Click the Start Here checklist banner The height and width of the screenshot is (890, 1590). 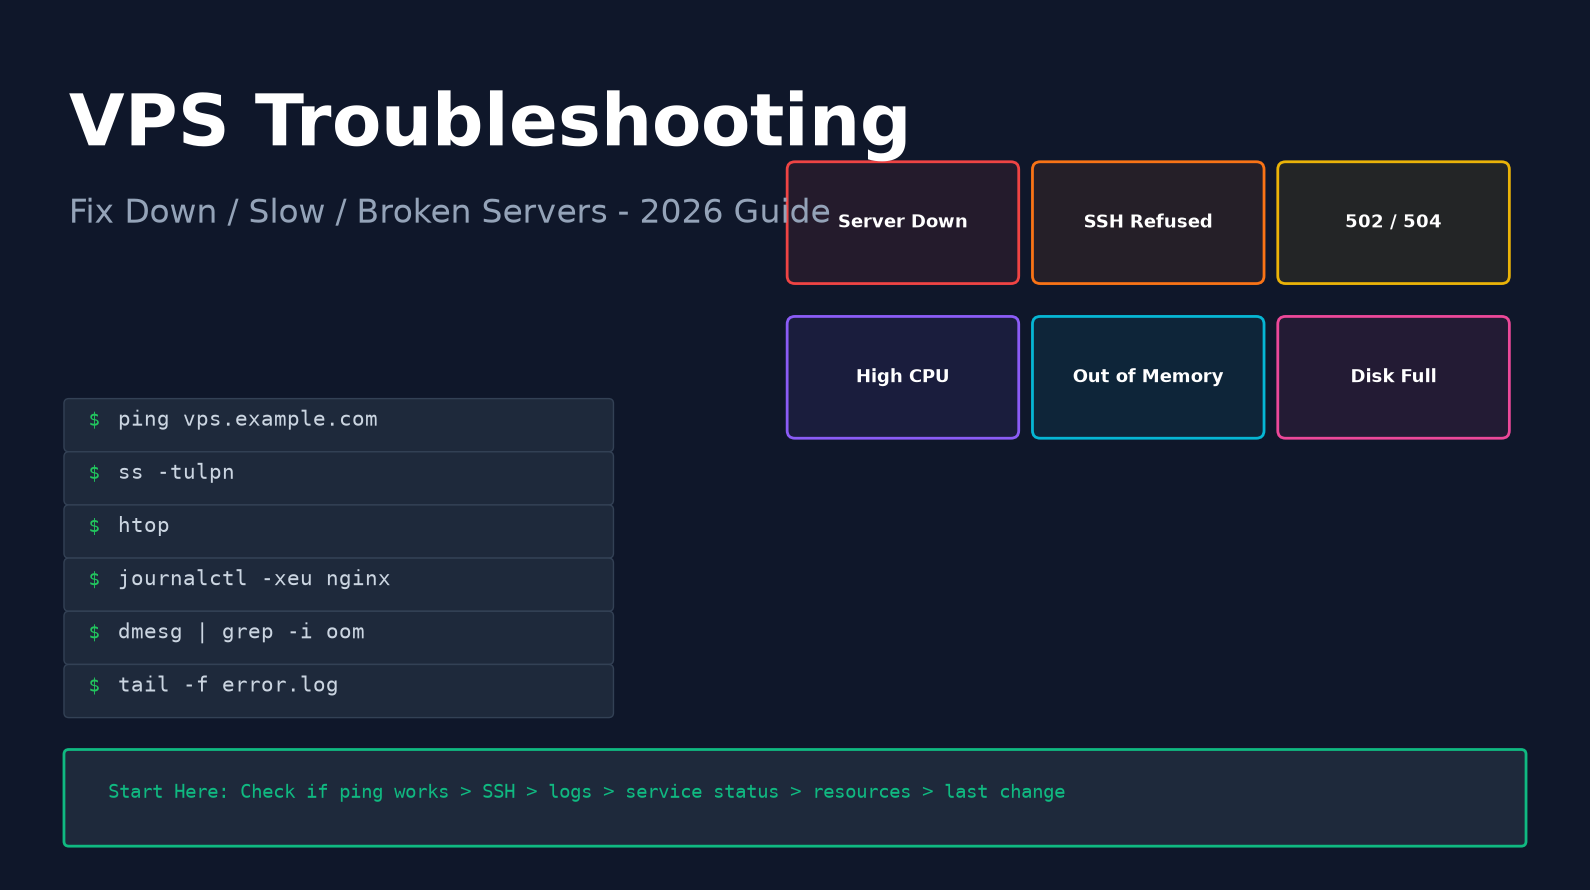point(795,798)
